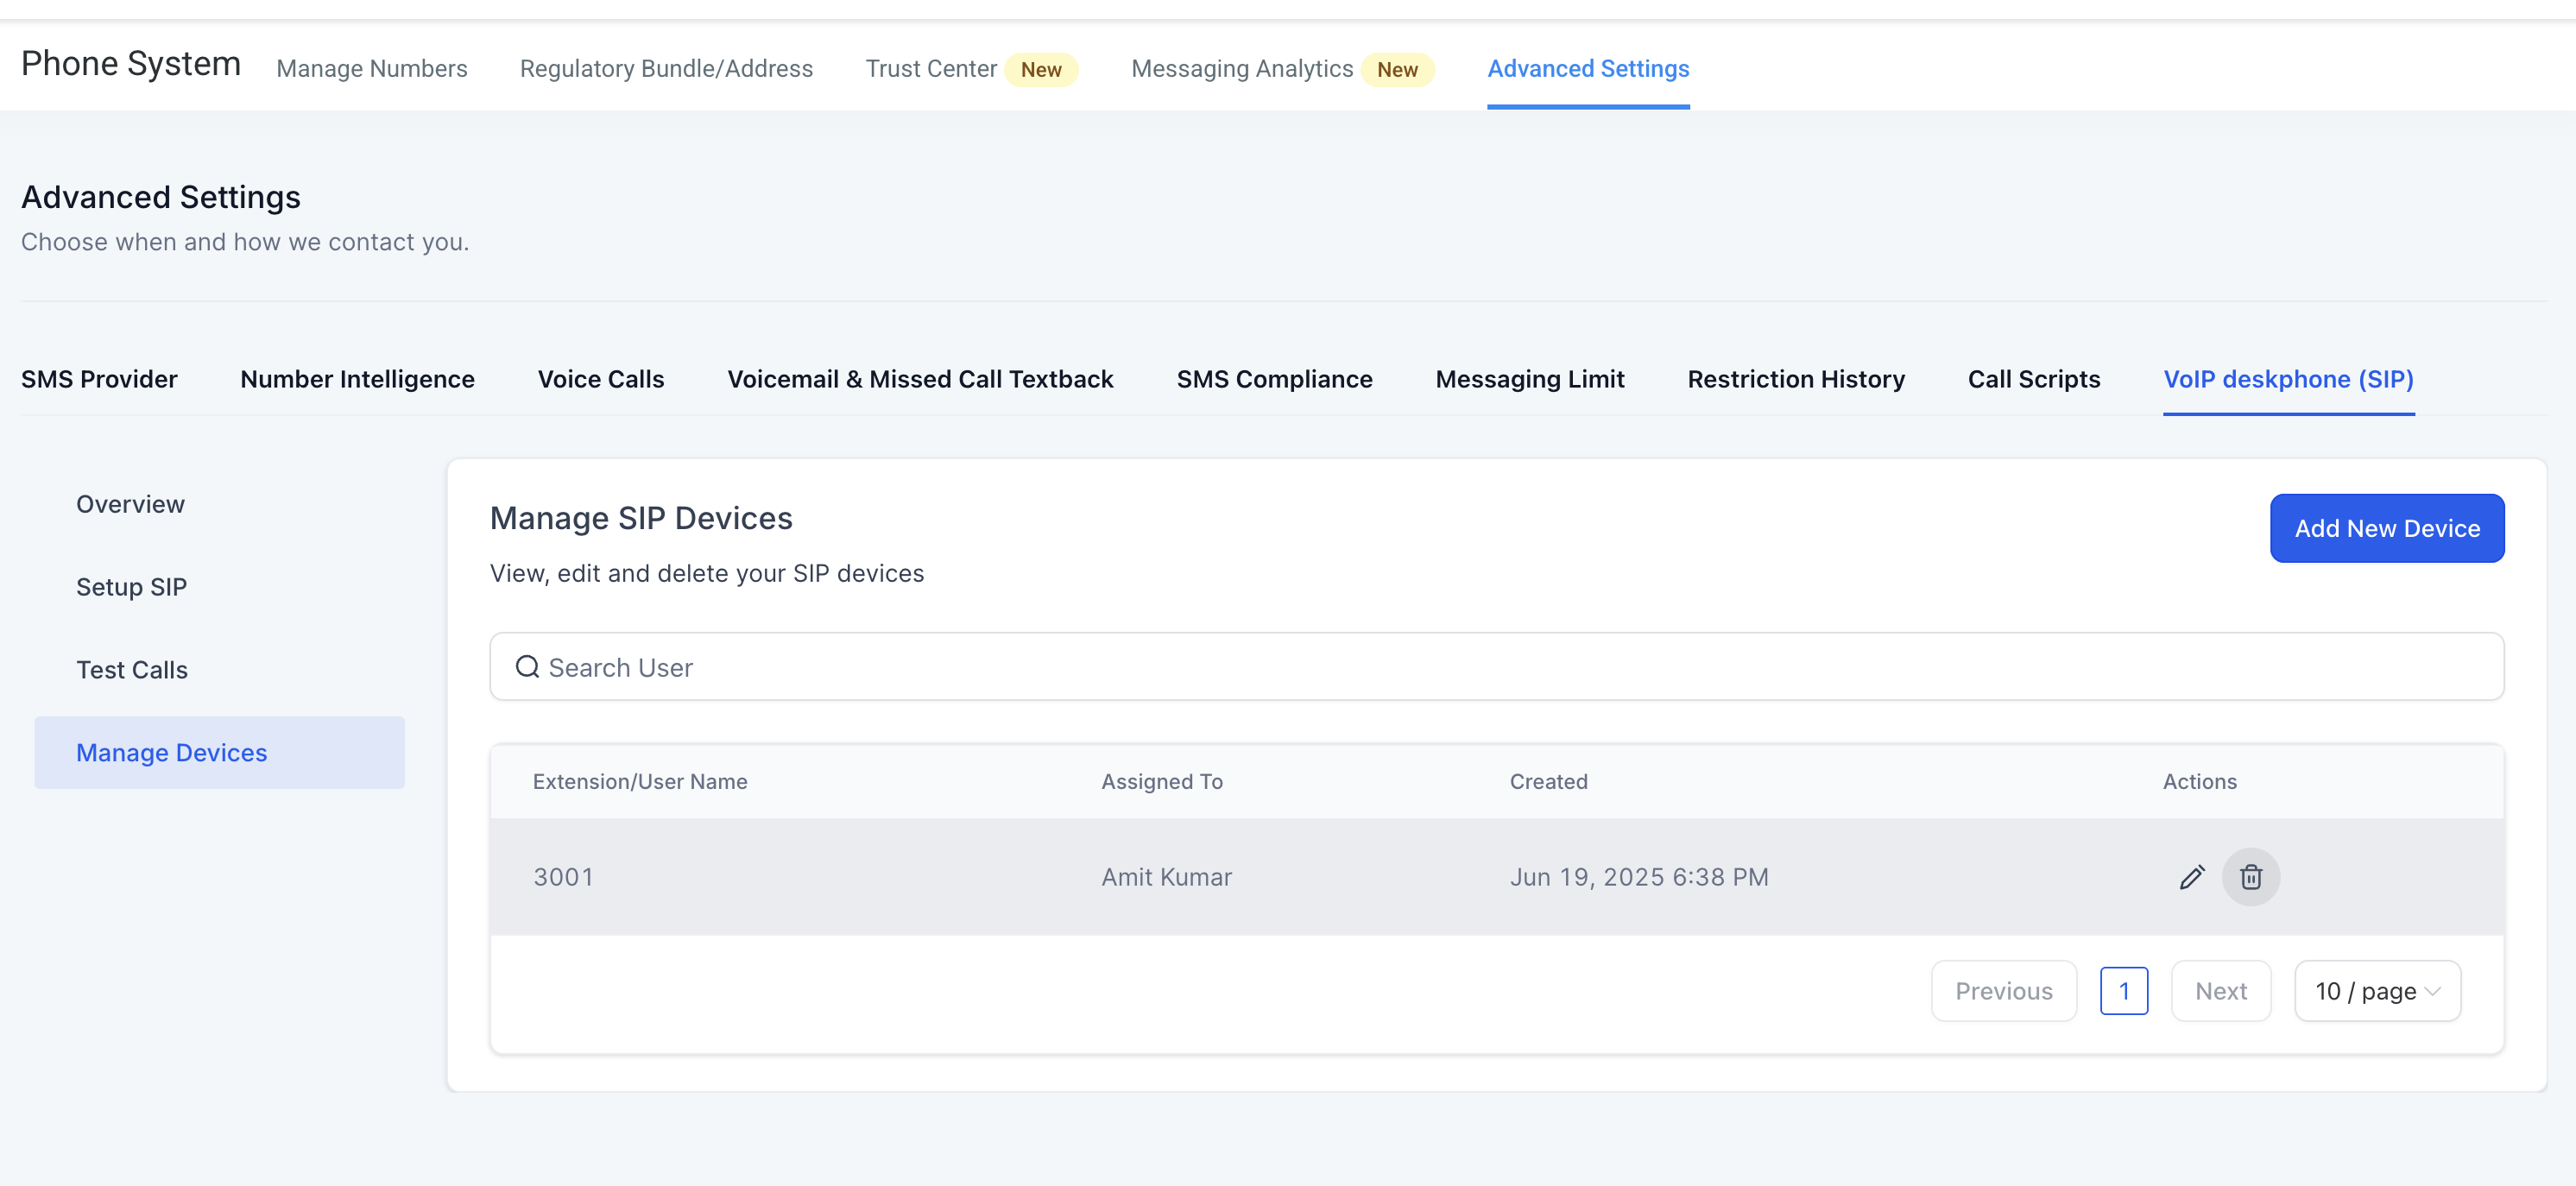Open Test Calls in the sidebar
Image resolution: width=2576 pixels, height=1186 pixels.
[132, 670]
